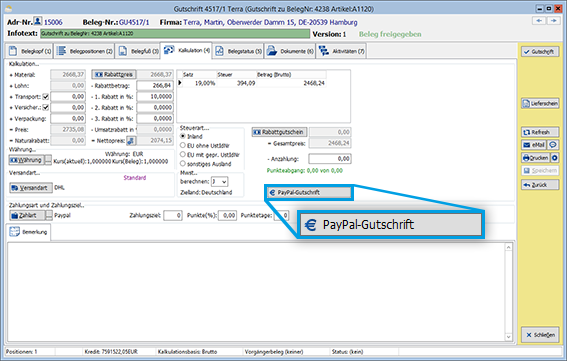567x361 pixels.
Task: Click the Firma Terra, Martin address link
Action: (x=270, y=22)
